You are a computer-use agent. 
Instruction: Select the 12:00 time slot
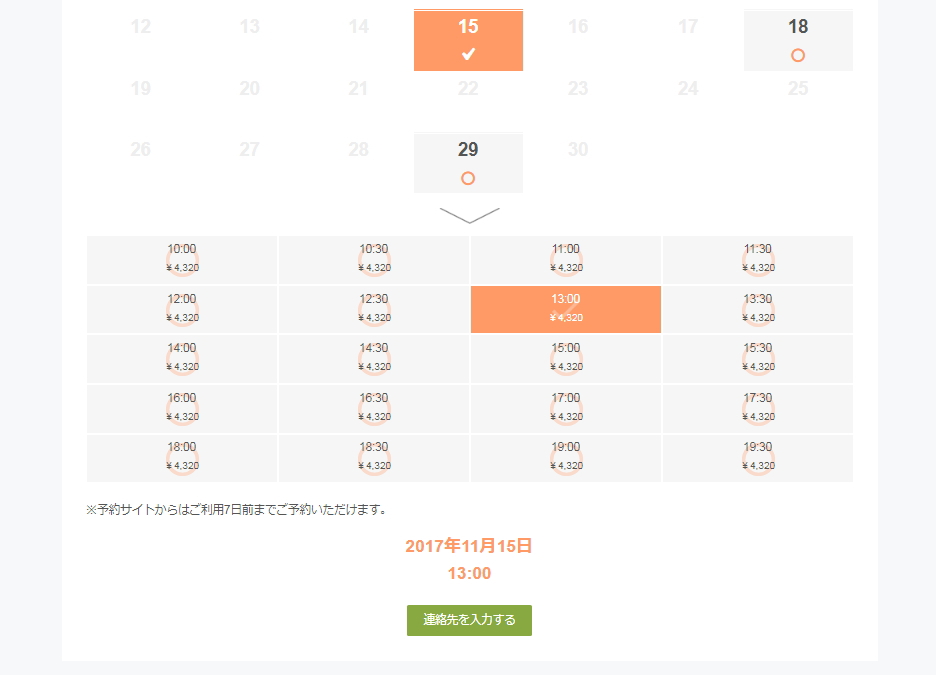point(182,309)
